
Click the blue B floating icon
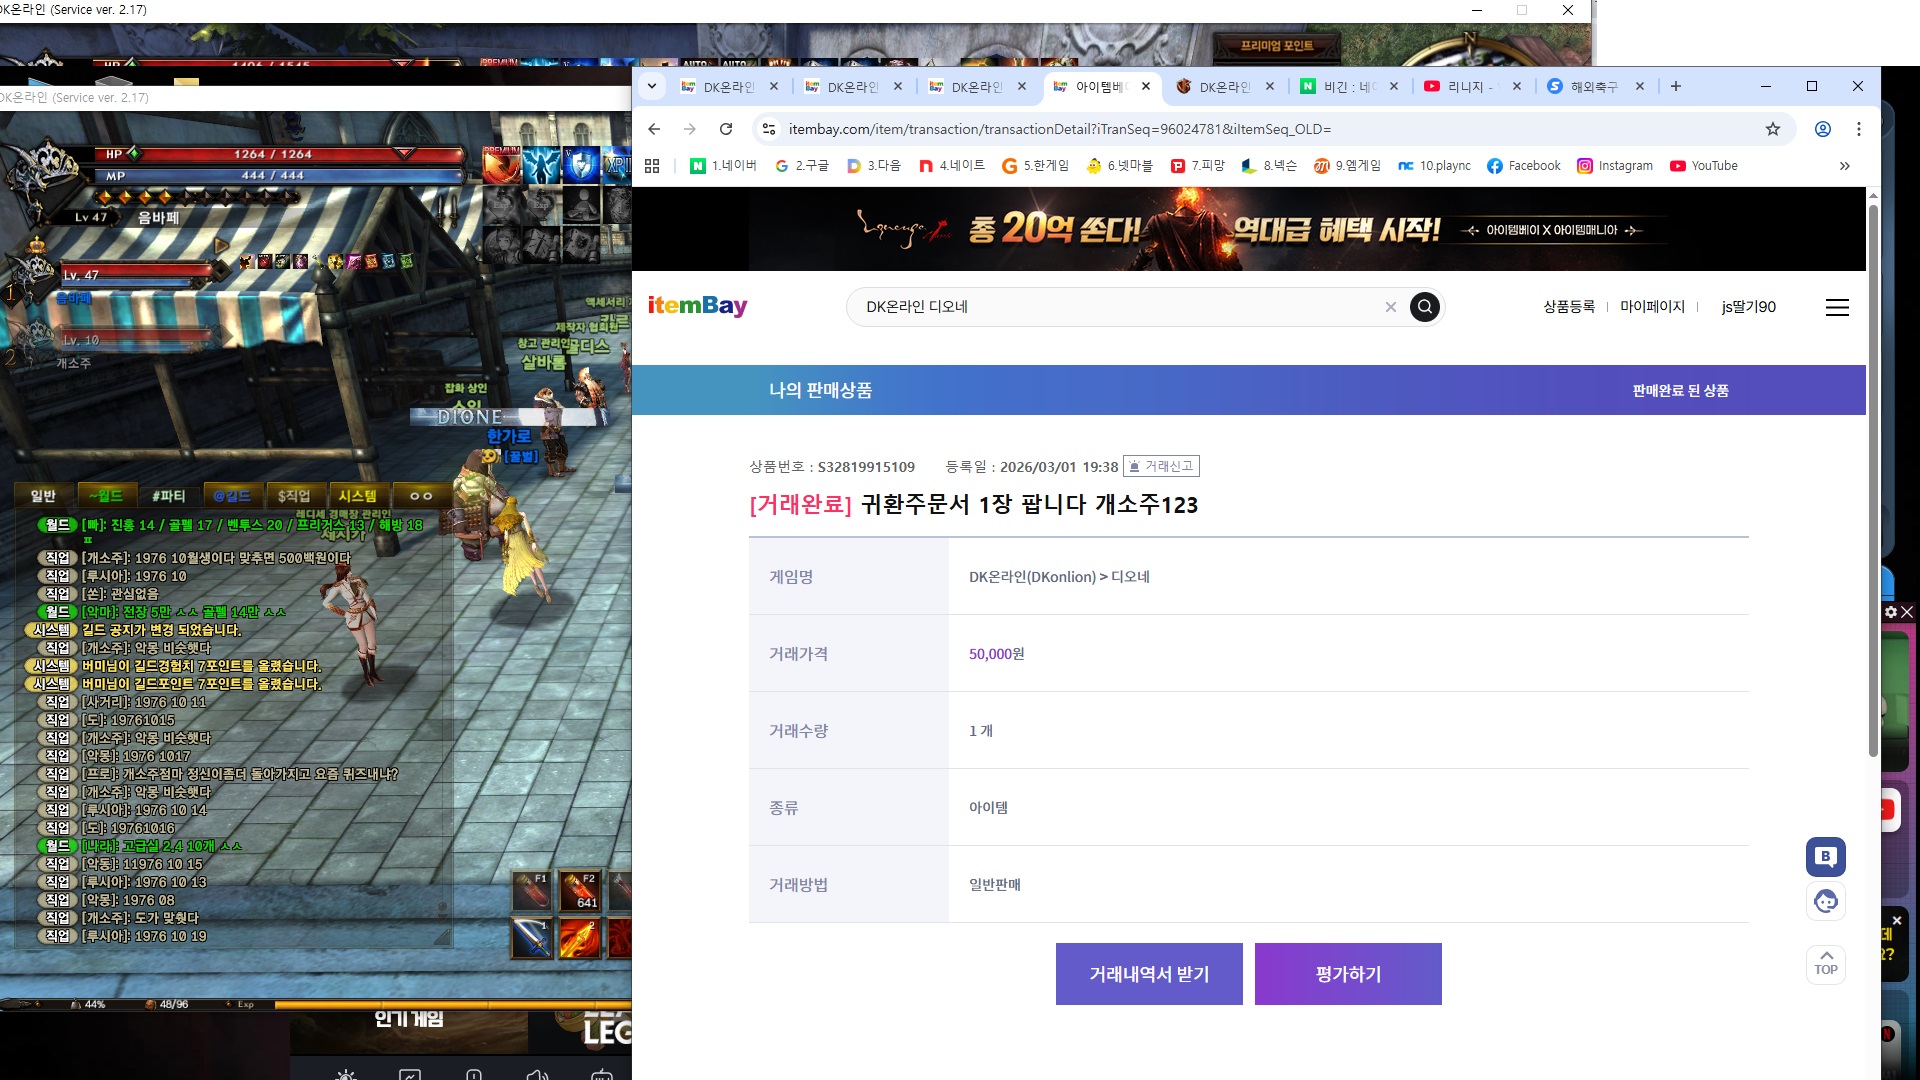(1825, 856)
